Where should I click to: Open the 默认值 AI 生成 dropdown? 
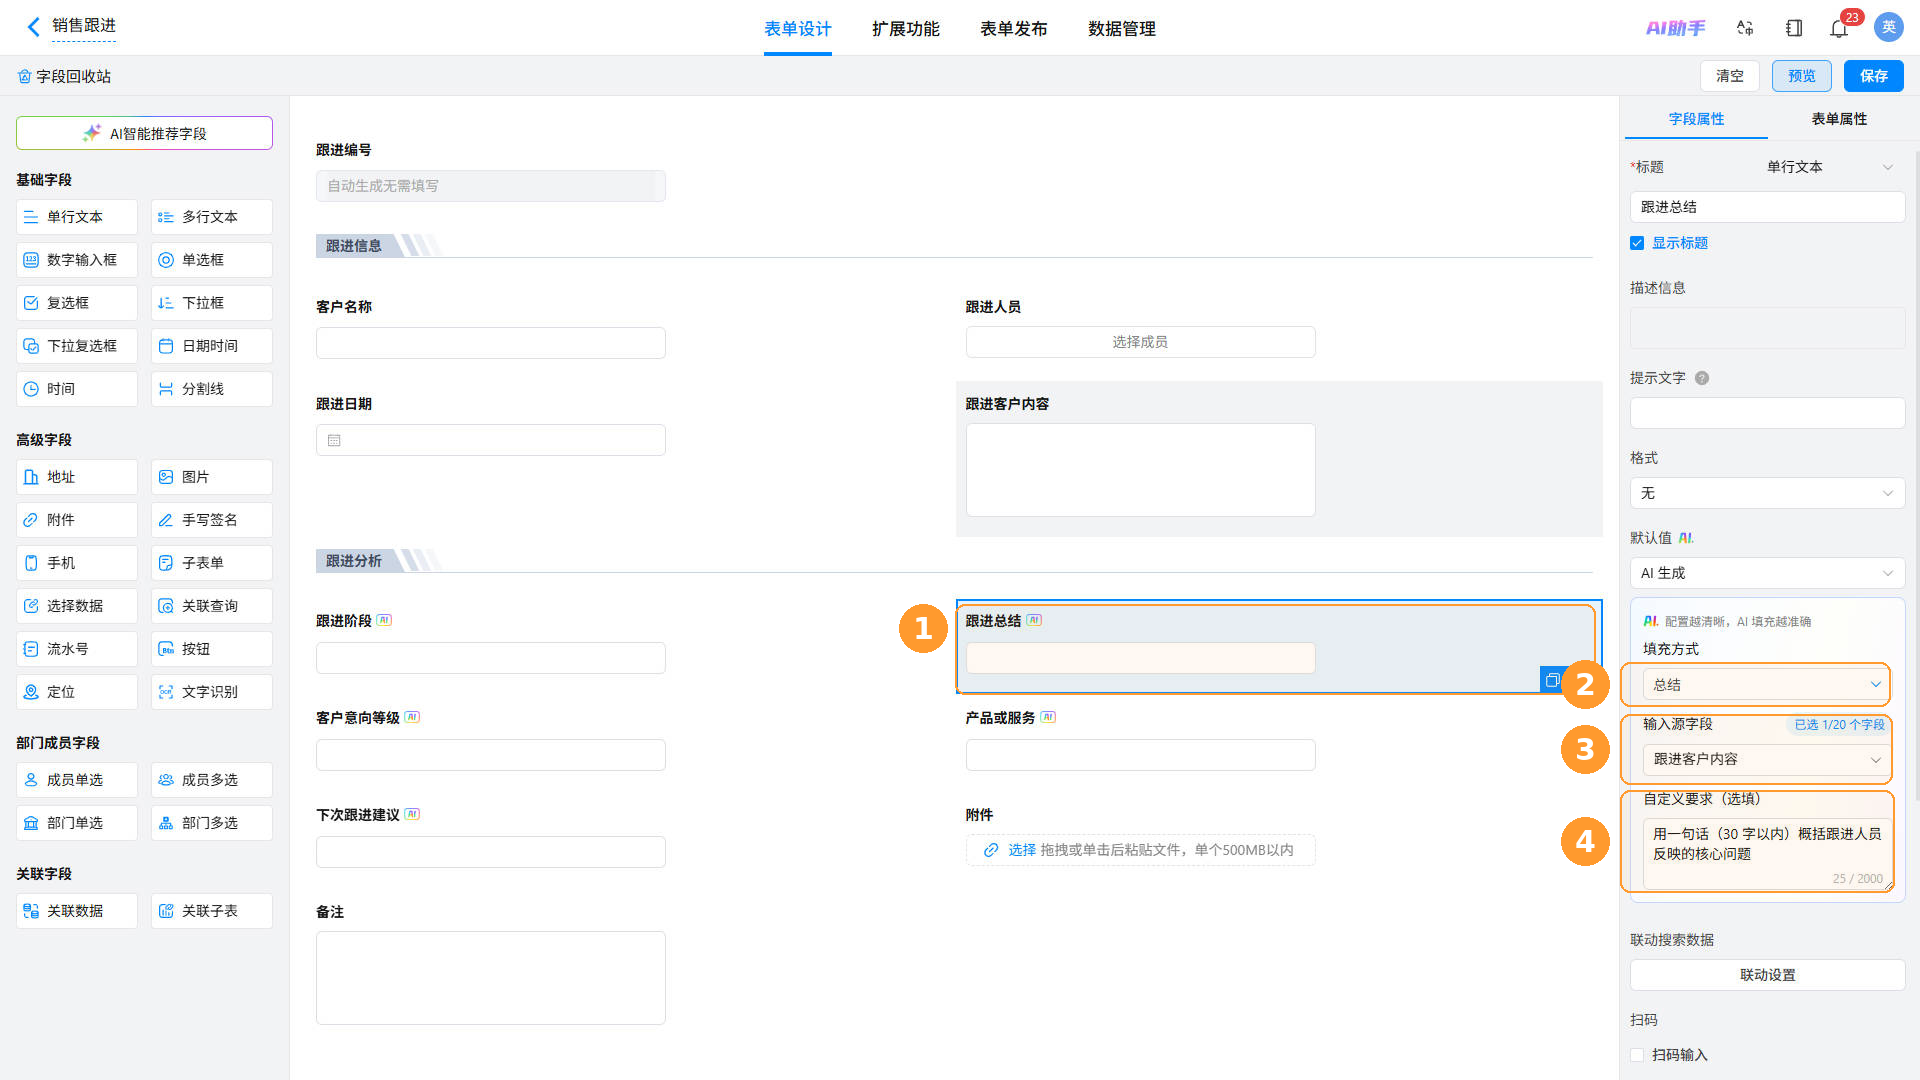tap(1767, 573)
